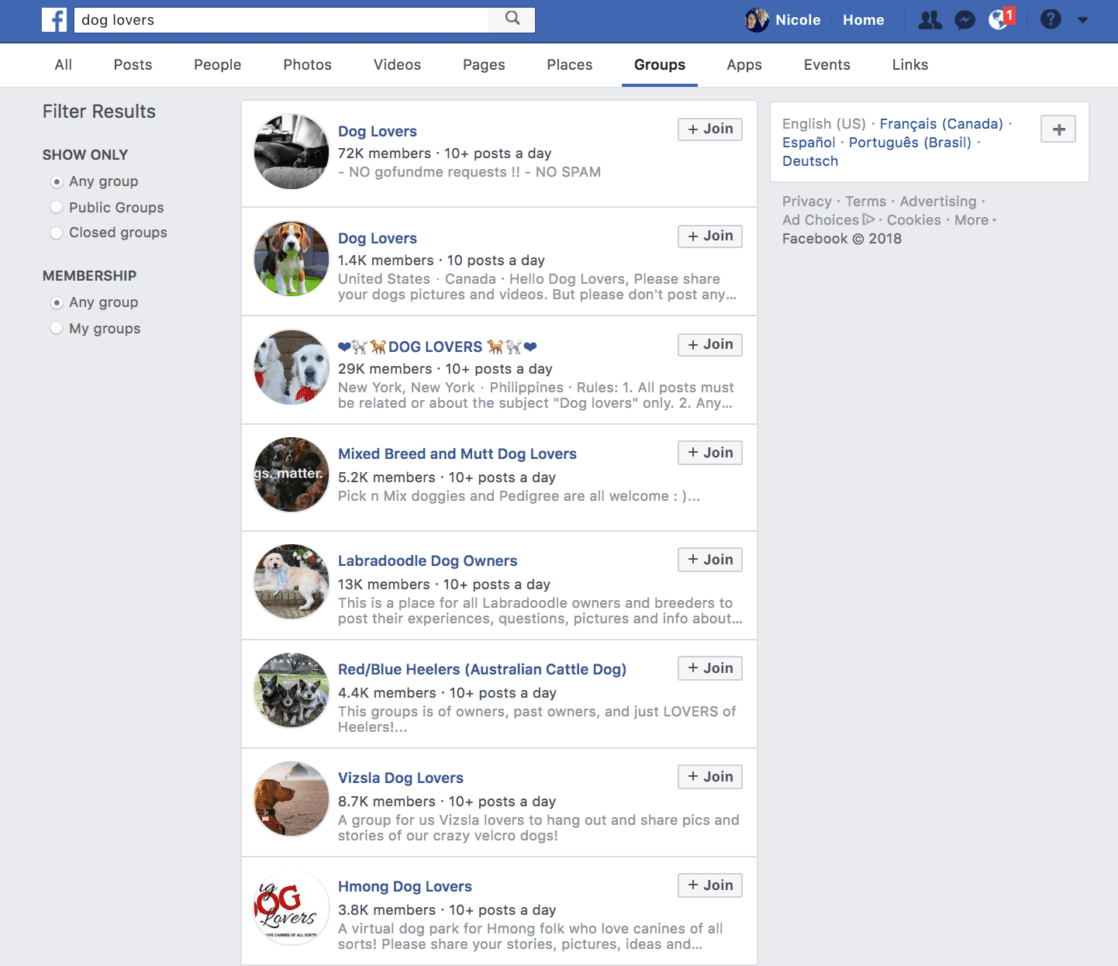Switch language to Português (Brasil)

tap(910, 143)
